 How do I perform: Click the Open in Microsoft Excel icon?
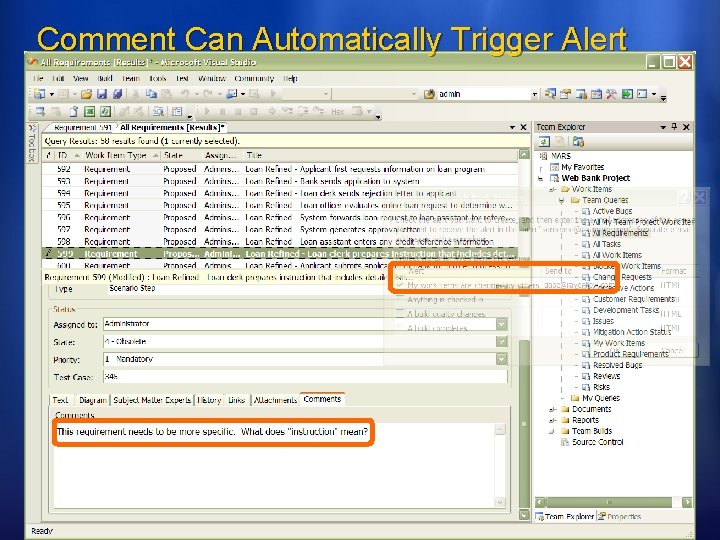tap(90, 111)
